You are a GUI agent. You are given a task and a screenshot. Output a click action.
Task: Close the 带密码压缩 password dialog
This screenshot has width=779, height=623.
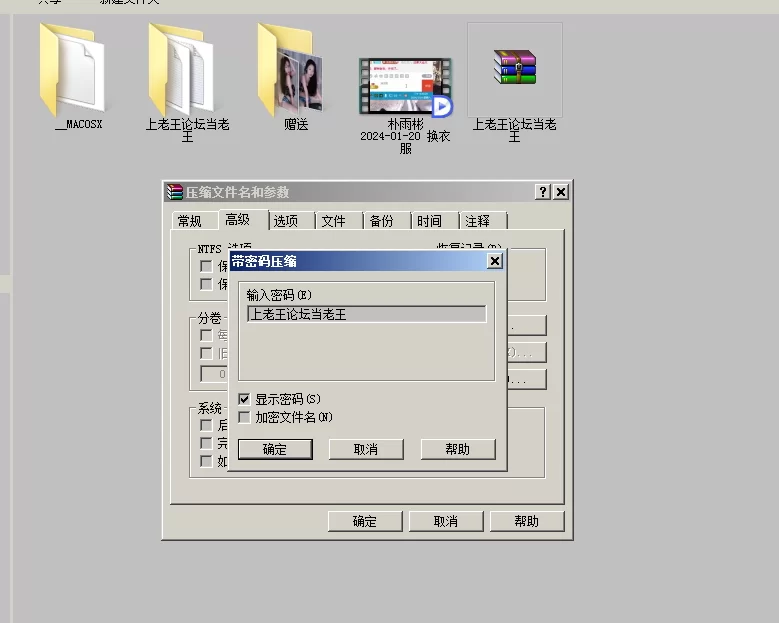point(494,261)
